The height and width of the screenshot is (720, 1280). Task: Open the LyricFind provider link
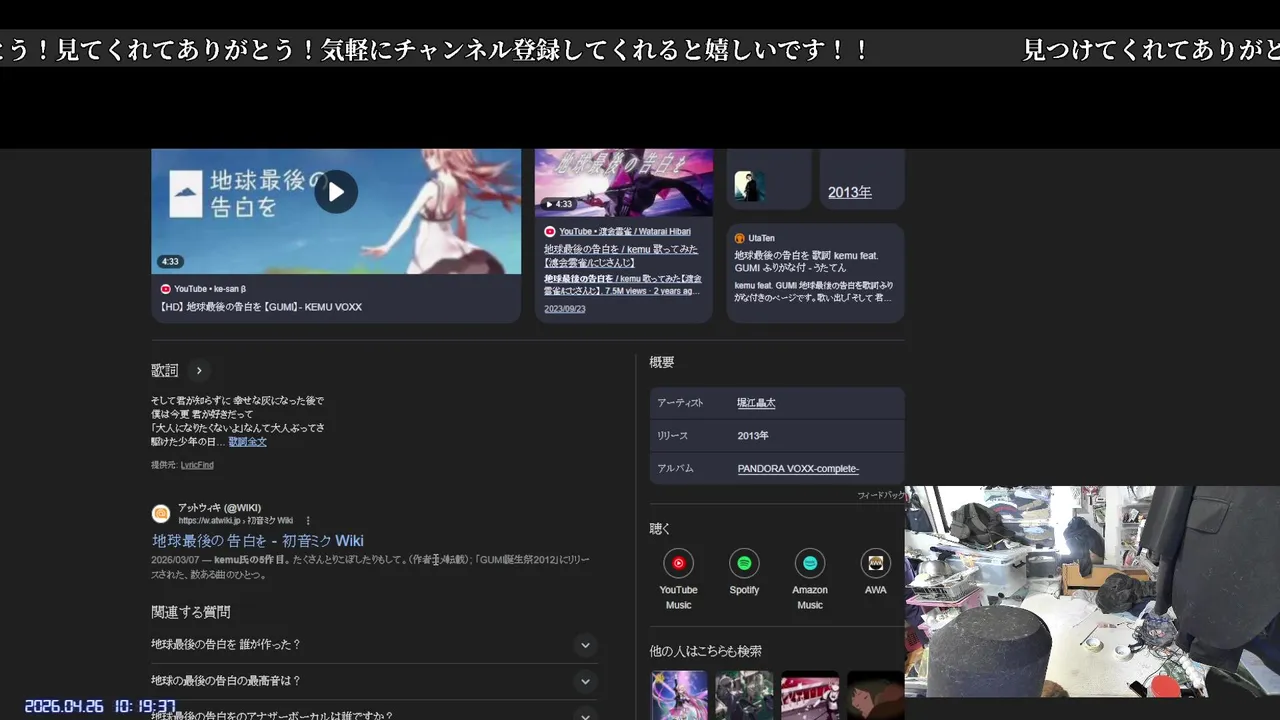197,465
